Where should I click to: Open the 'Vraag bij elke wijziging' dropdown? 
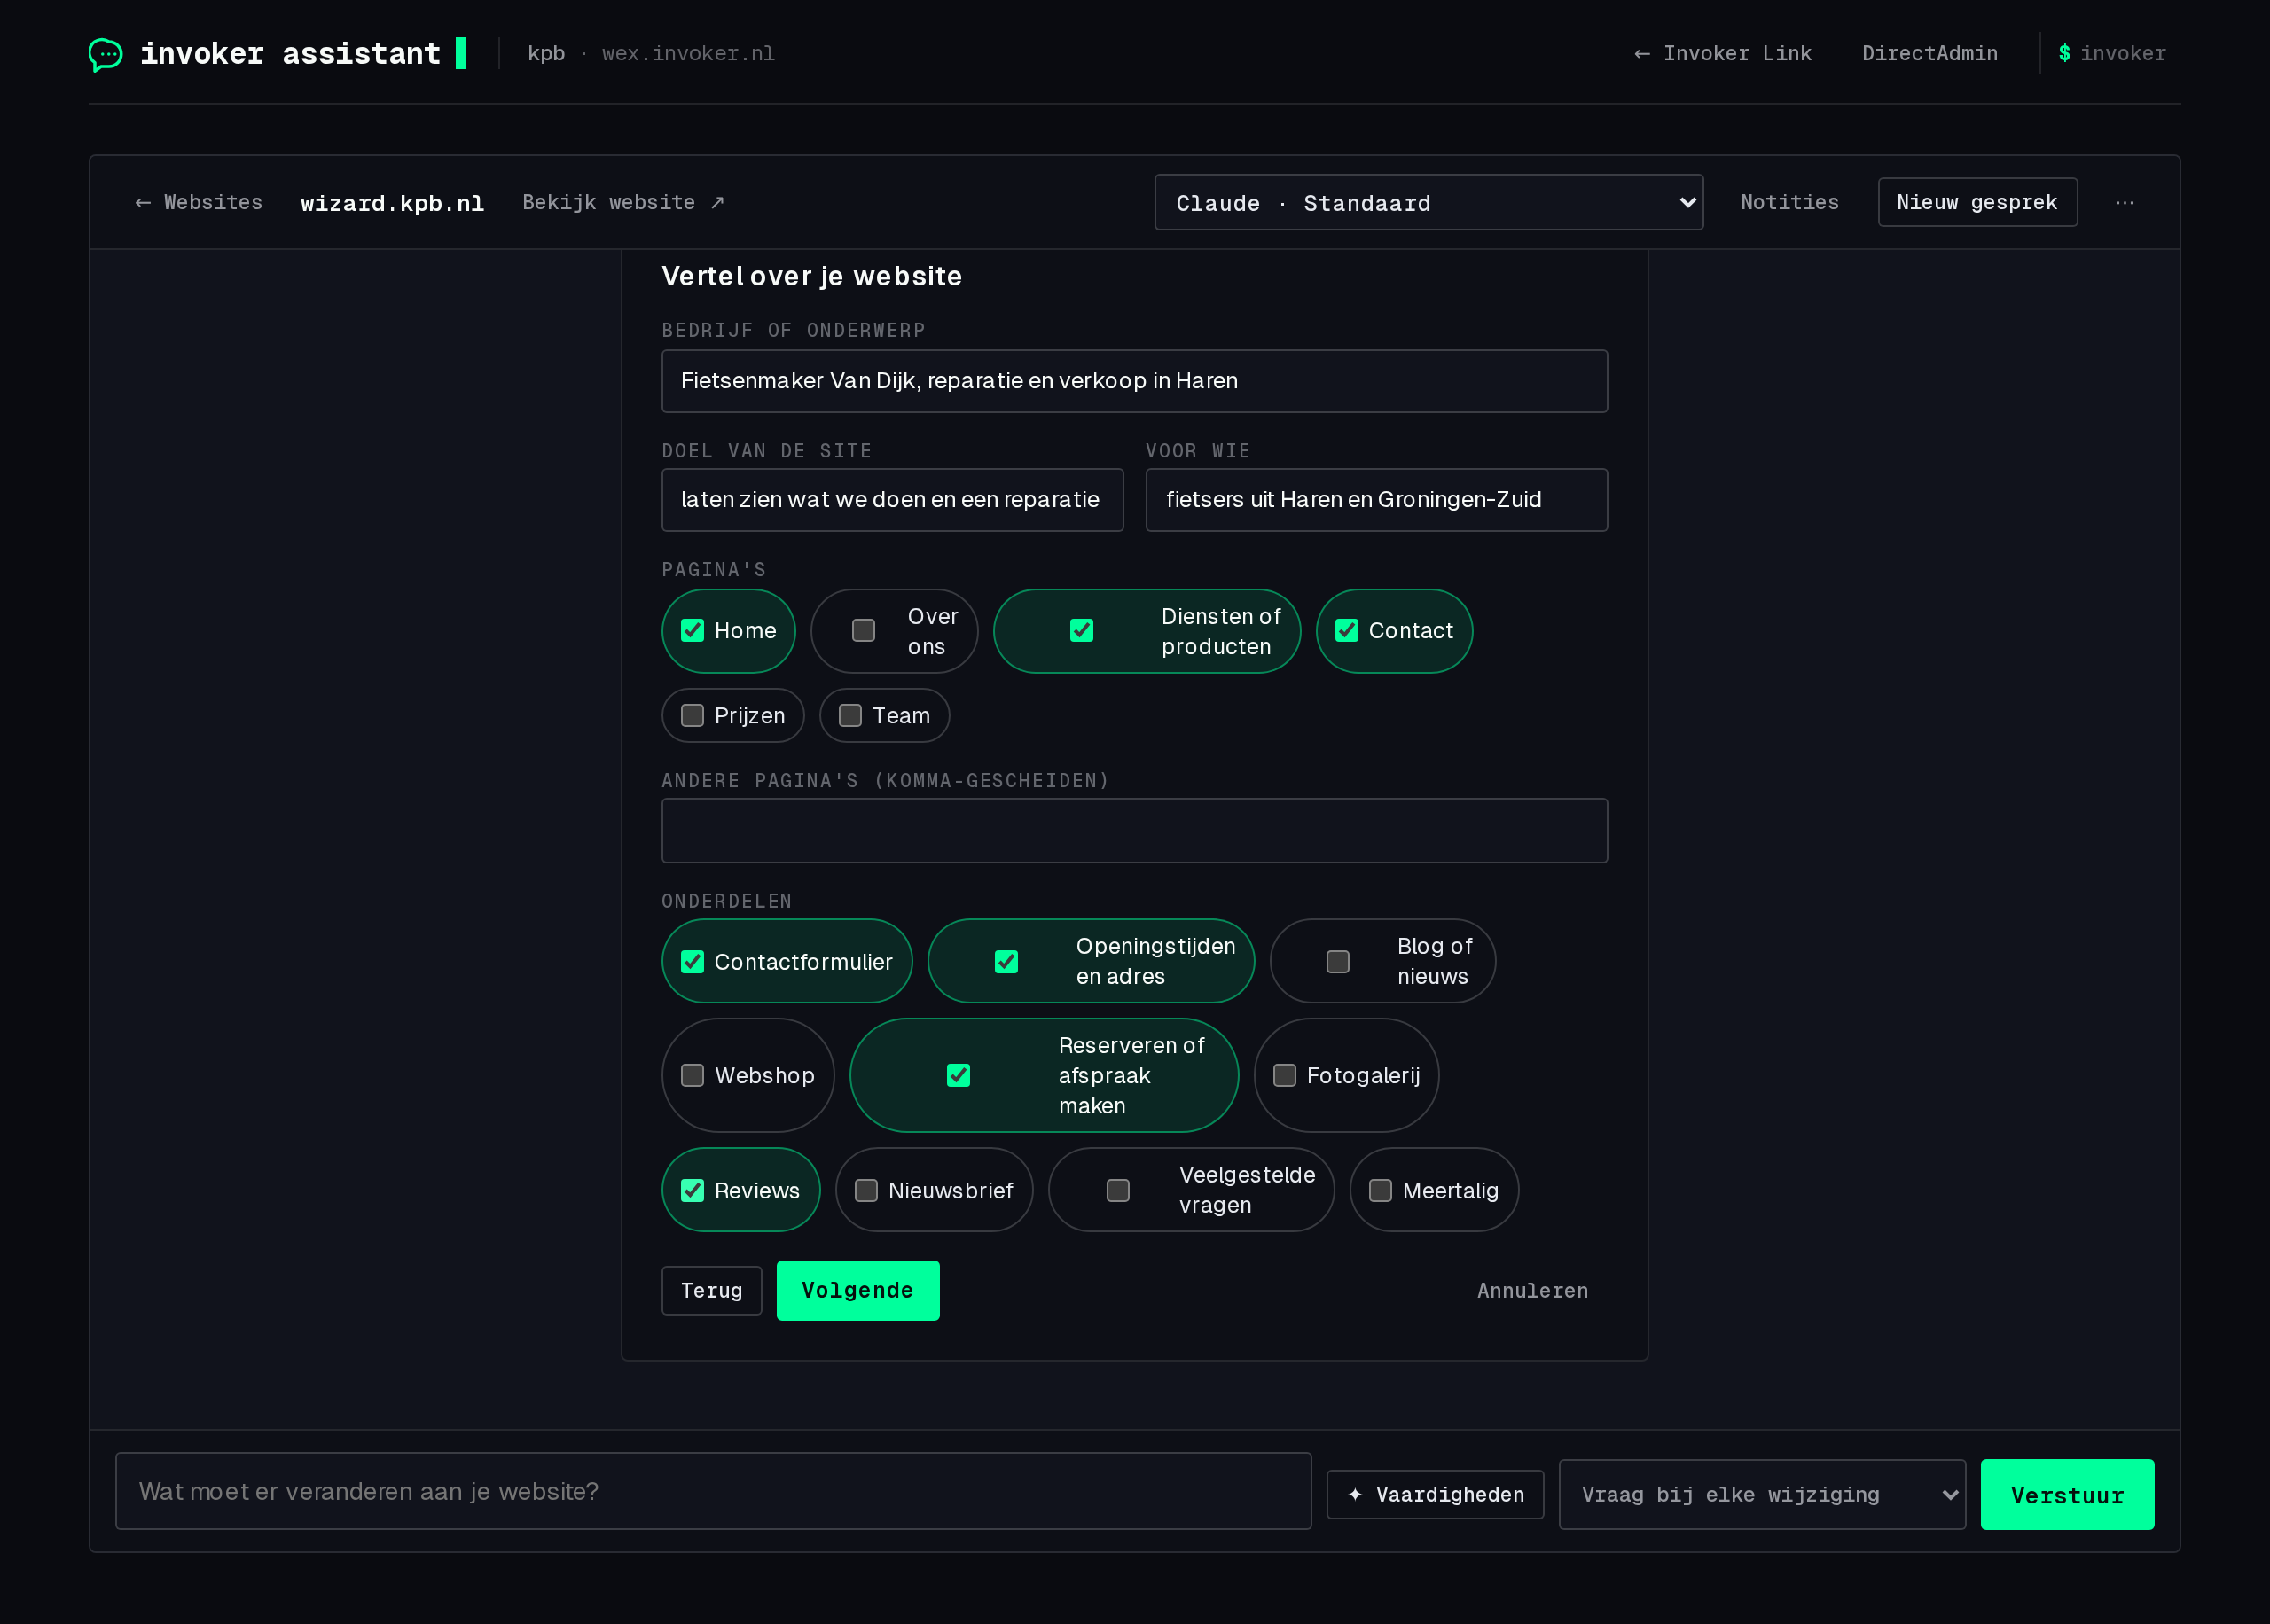tap(1762, 1495)
